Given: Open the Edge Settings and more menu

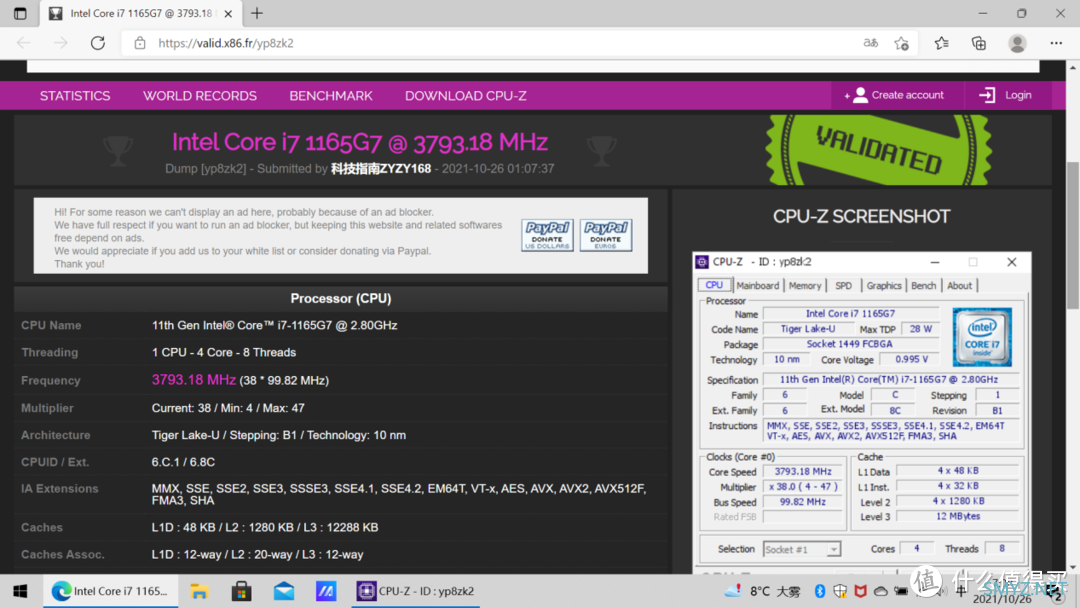Looking at the screenshot, I should [1056, 43].
